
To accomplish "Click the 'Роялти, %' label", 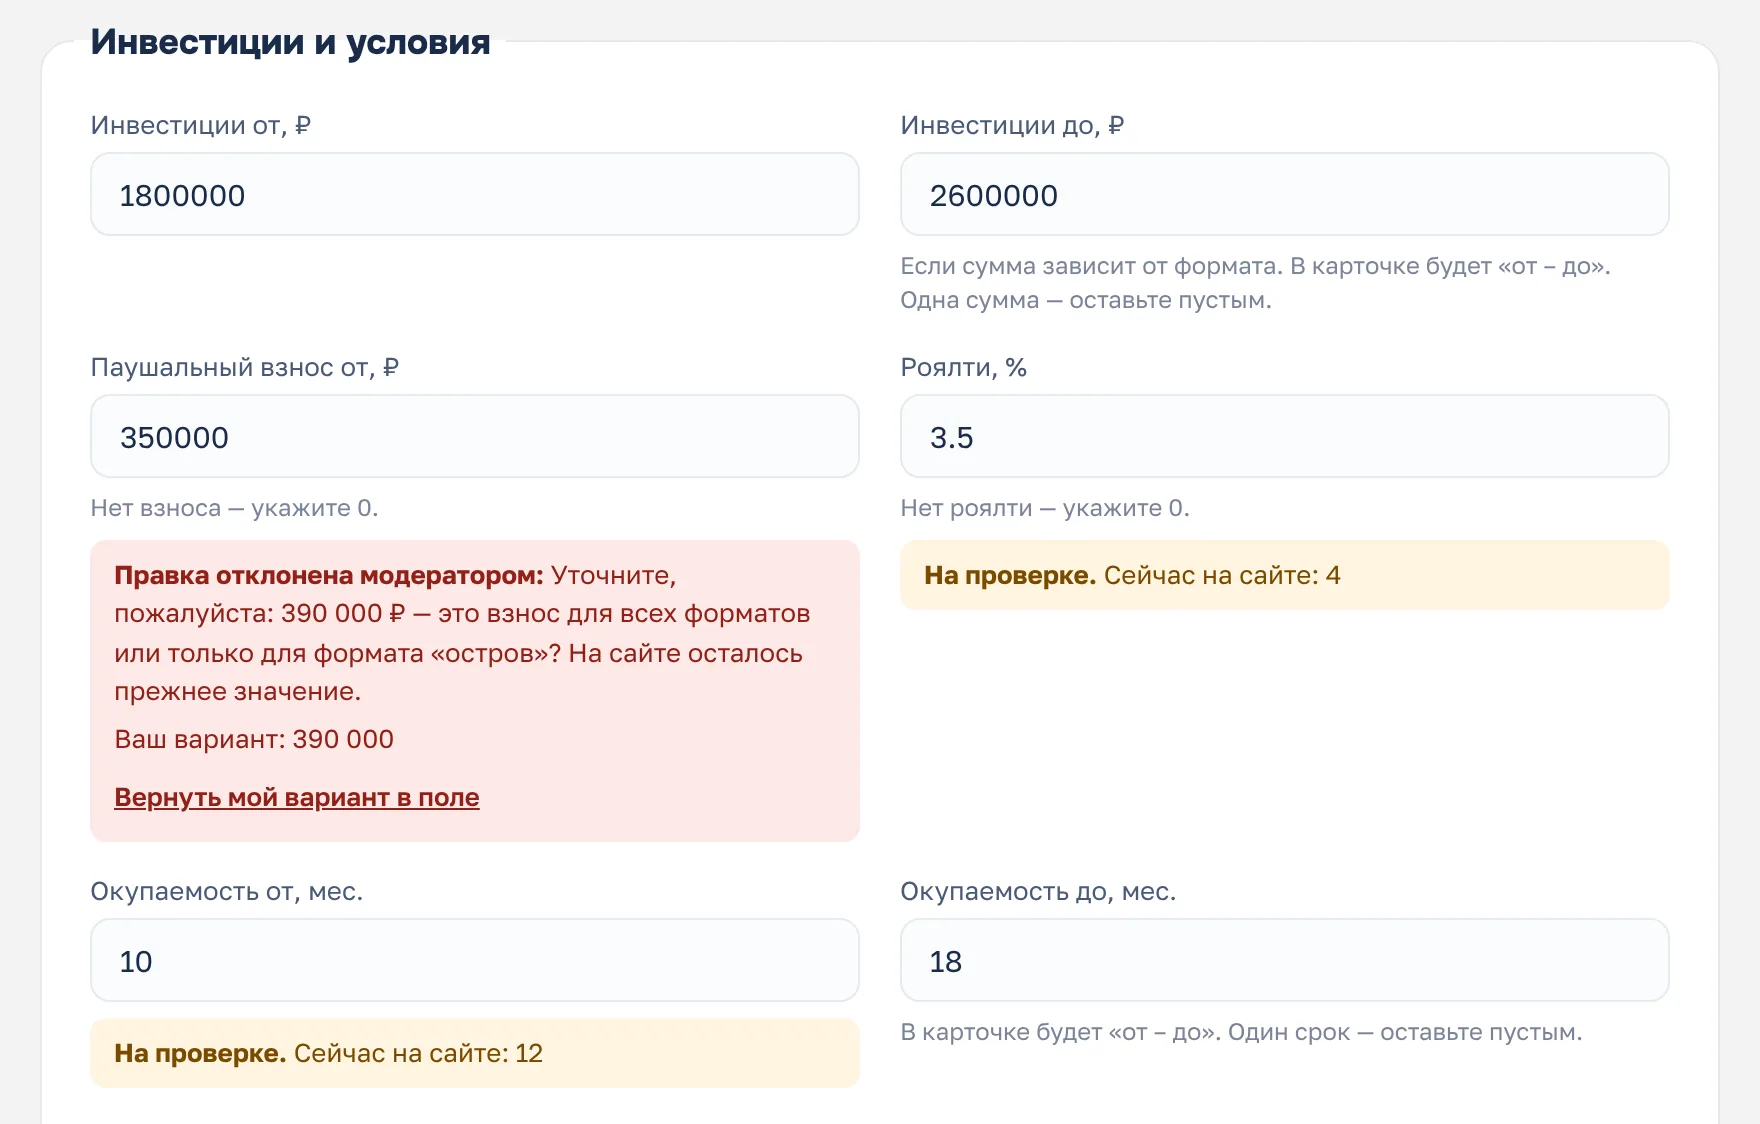I will click(x=964, y=367).
